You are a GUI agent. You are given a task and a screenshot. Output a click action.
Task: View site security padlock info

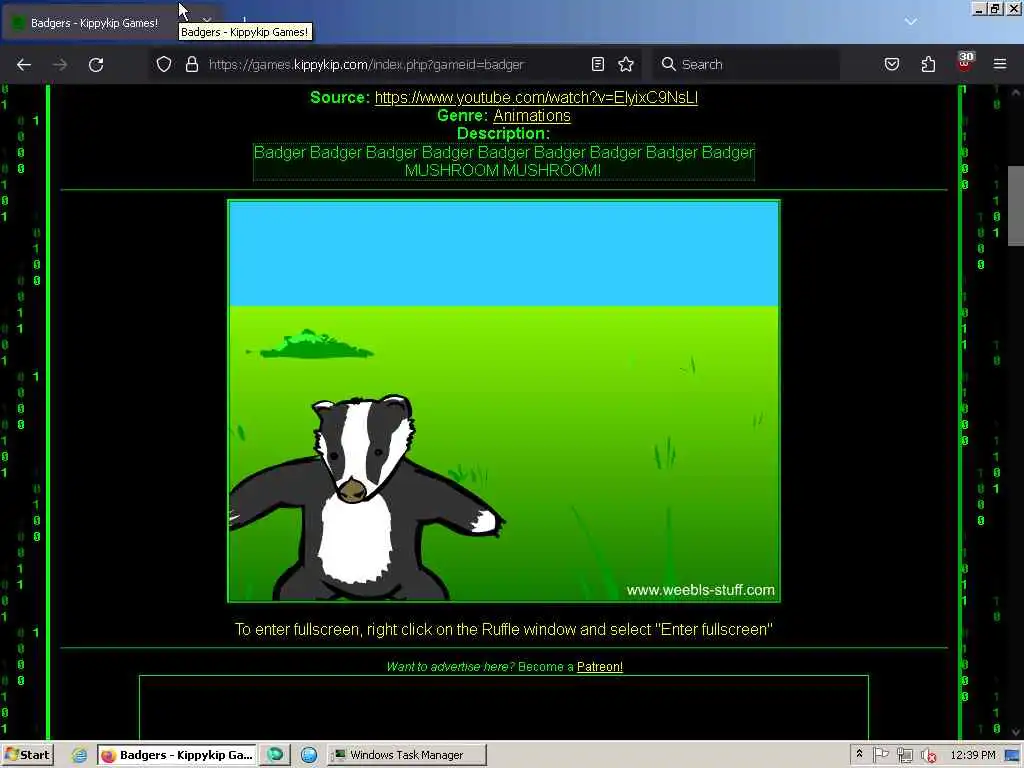click(x=191, y=64)
